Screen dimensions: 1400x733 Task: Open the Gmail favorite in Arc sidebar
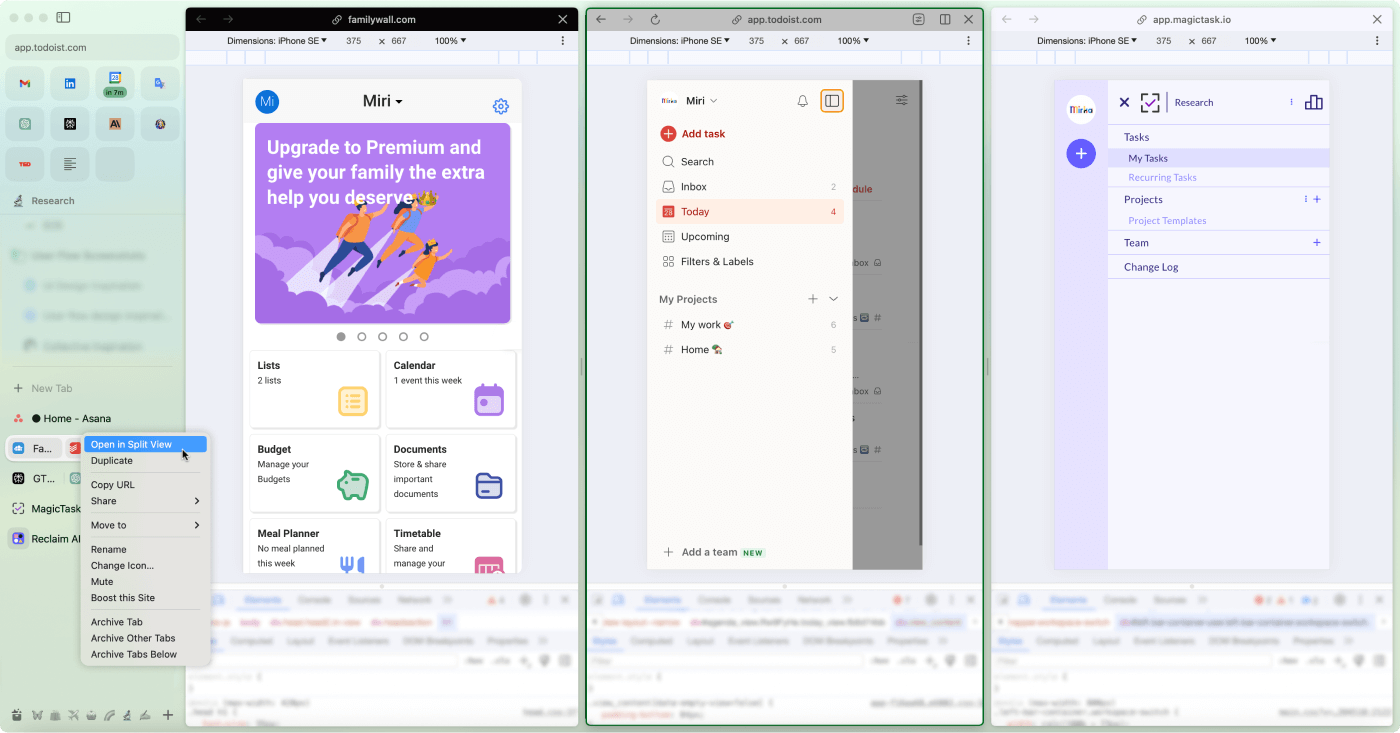[25, 84]
